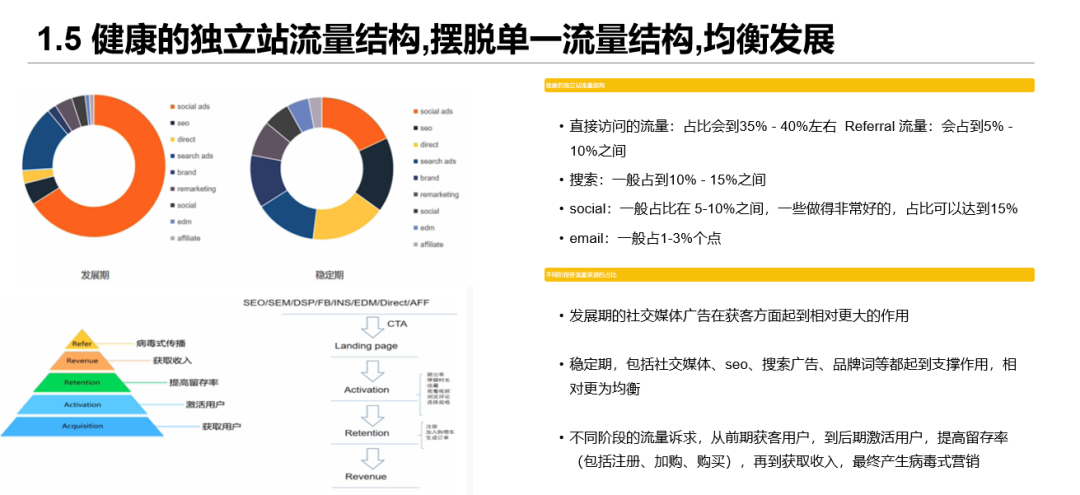1080x495 pixels.
Task: Click the yellow header bar above the 发展期 bullet
Action: [789, 274]
